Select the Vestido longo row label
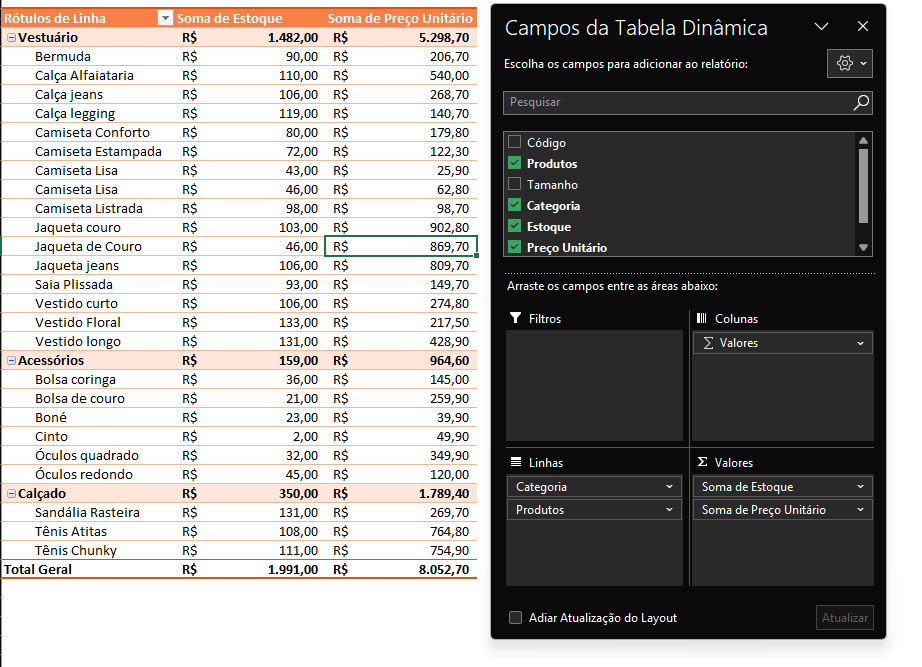Viewport: 922px width, 667px height. (x=78, y=341)
